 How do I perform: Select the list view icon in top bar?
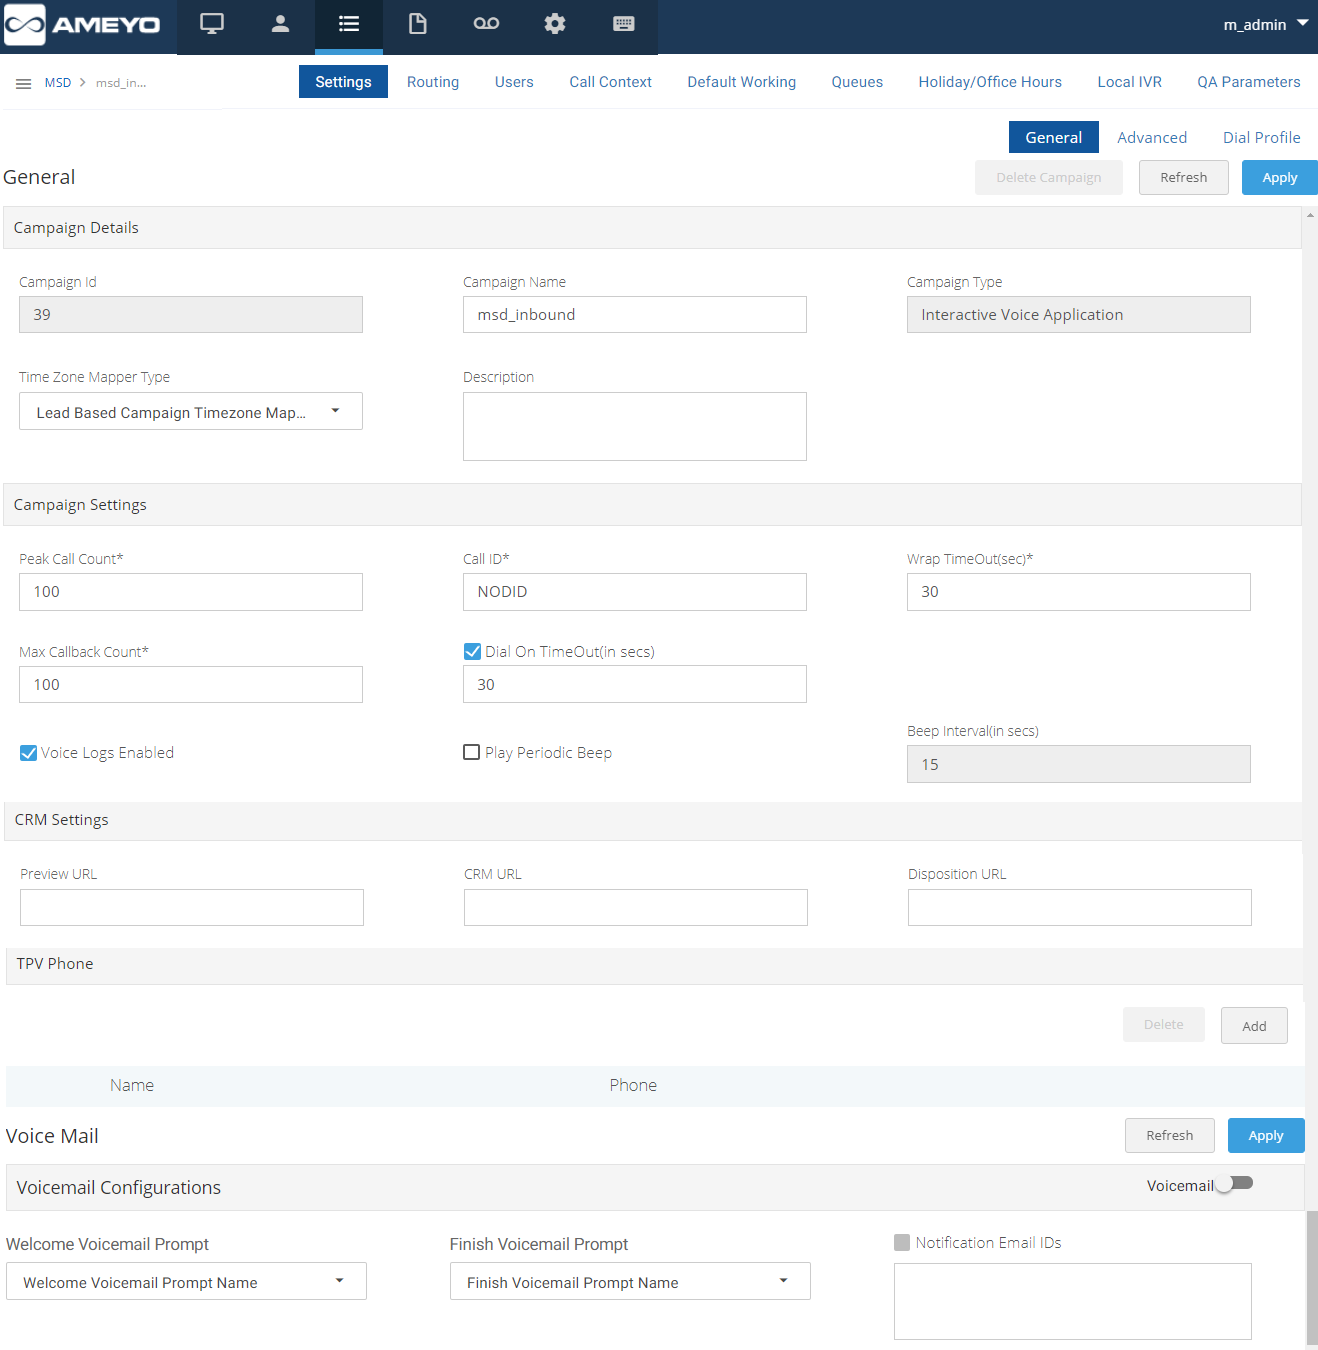coord(349,24)
